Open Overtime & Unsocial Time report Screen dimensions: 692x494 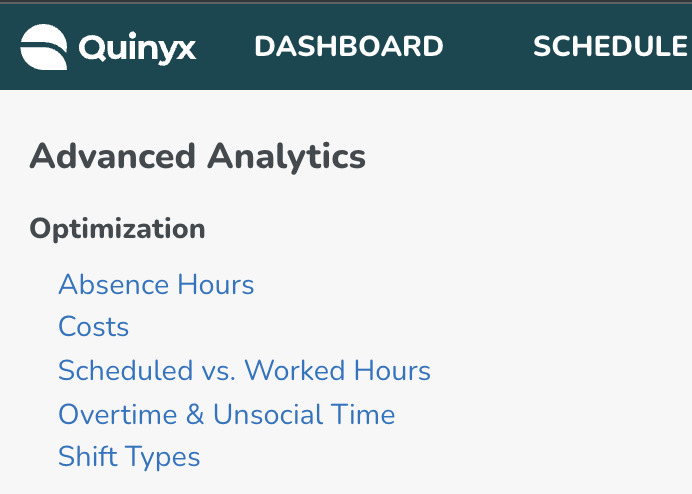click(227, 414)
